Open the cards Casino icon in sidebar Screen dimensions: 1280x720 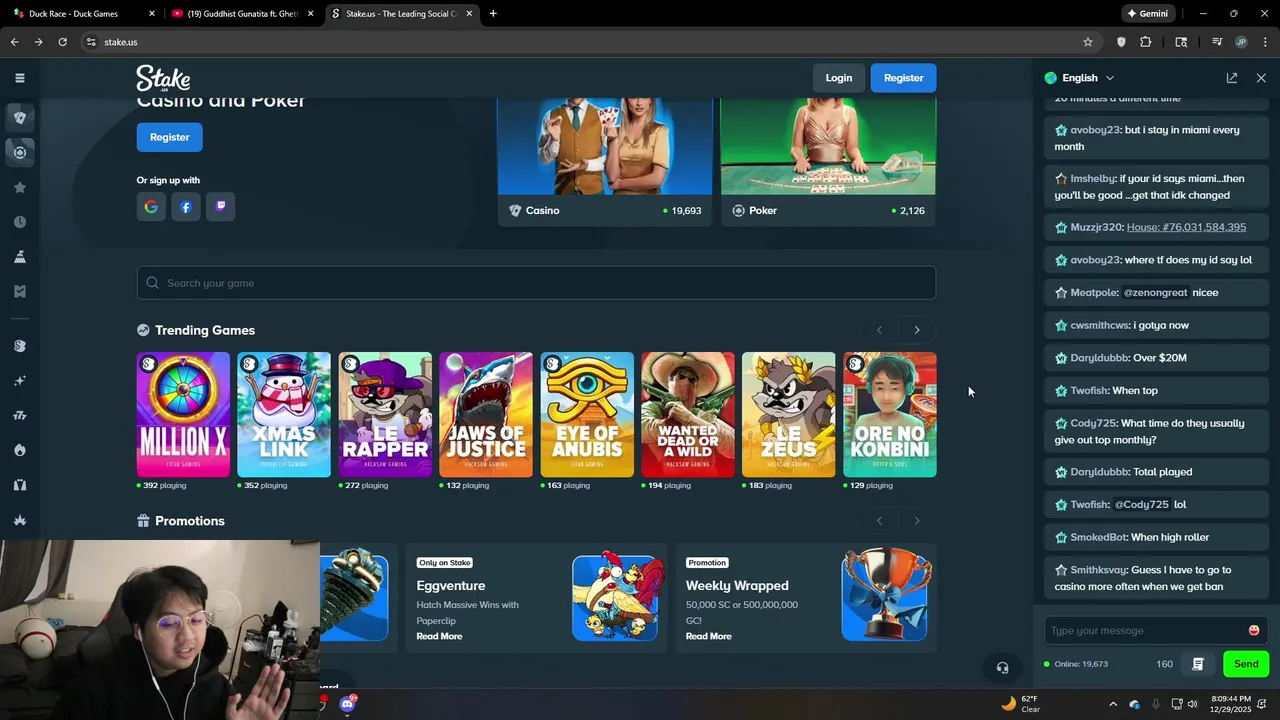coord(19,117)
